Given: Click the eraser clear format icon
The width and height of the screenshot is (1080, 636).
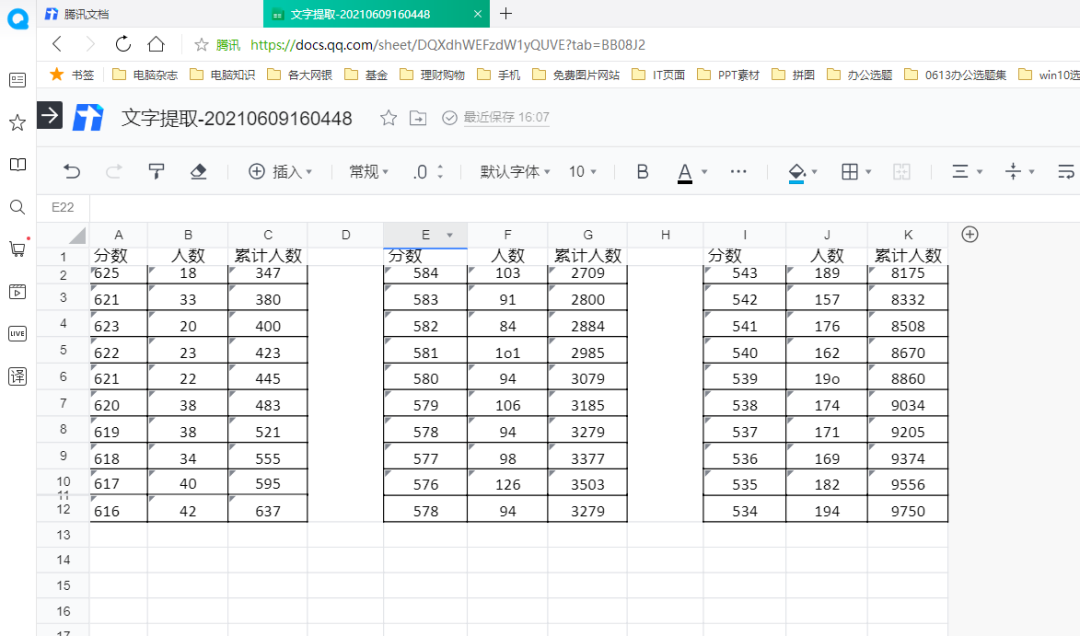Looking at the screenshot, I should (198, 172).
